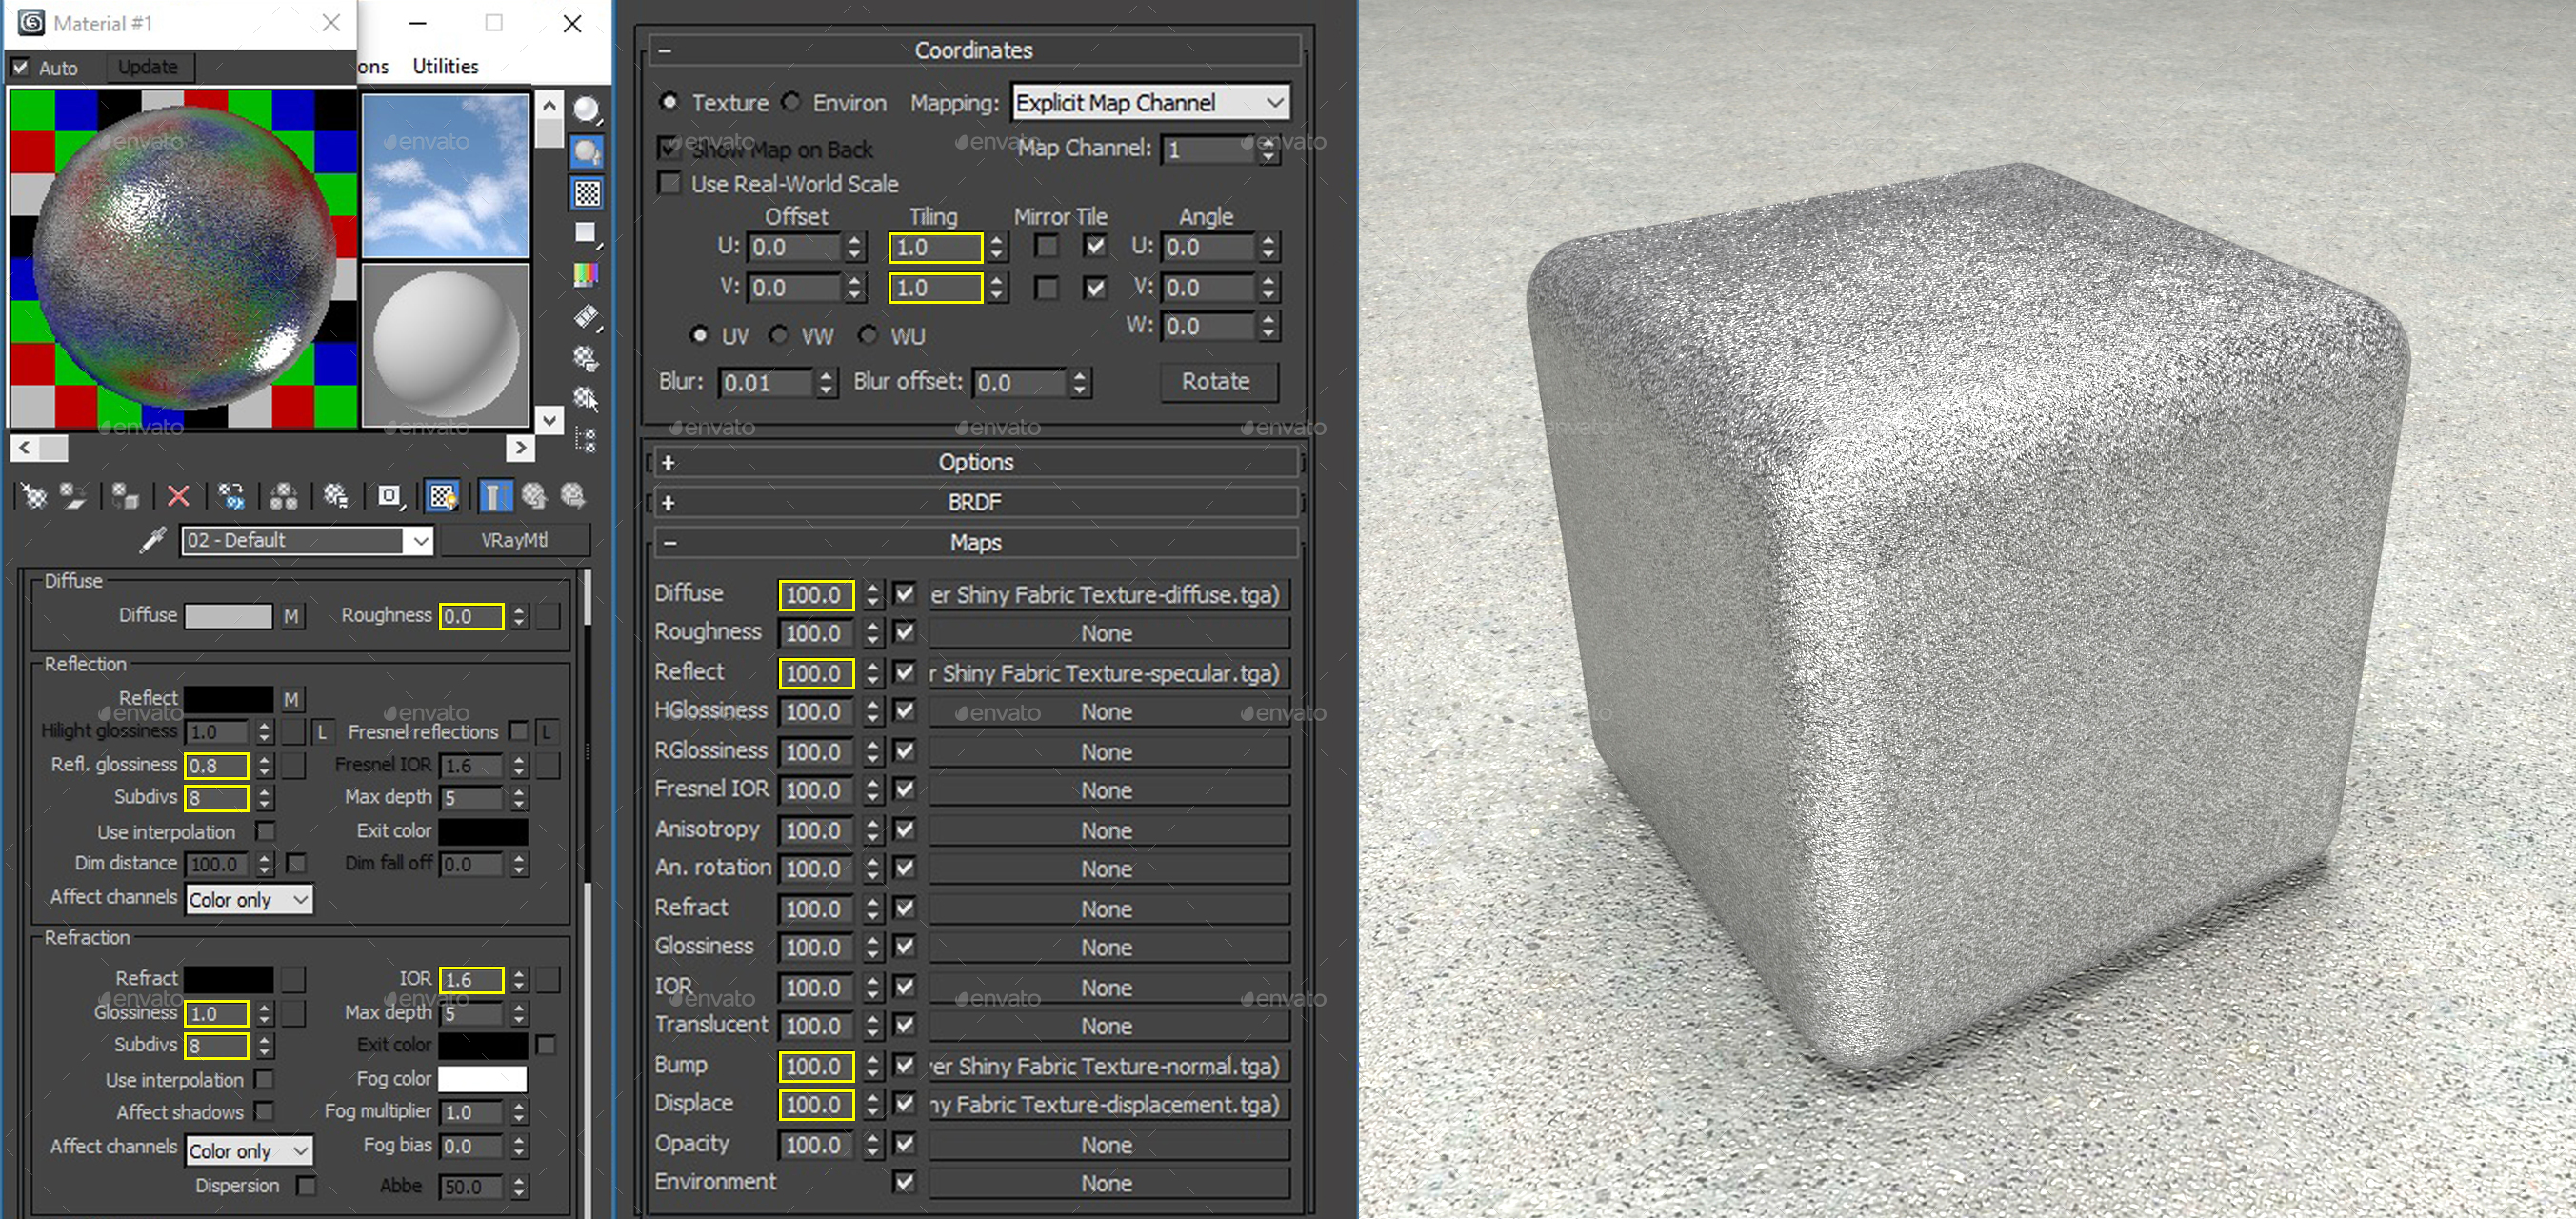Click the Rotate button in Coordinates
Viewport: 2576px width, 1219px height.
pyautogui.click(x=1215, y=381)
